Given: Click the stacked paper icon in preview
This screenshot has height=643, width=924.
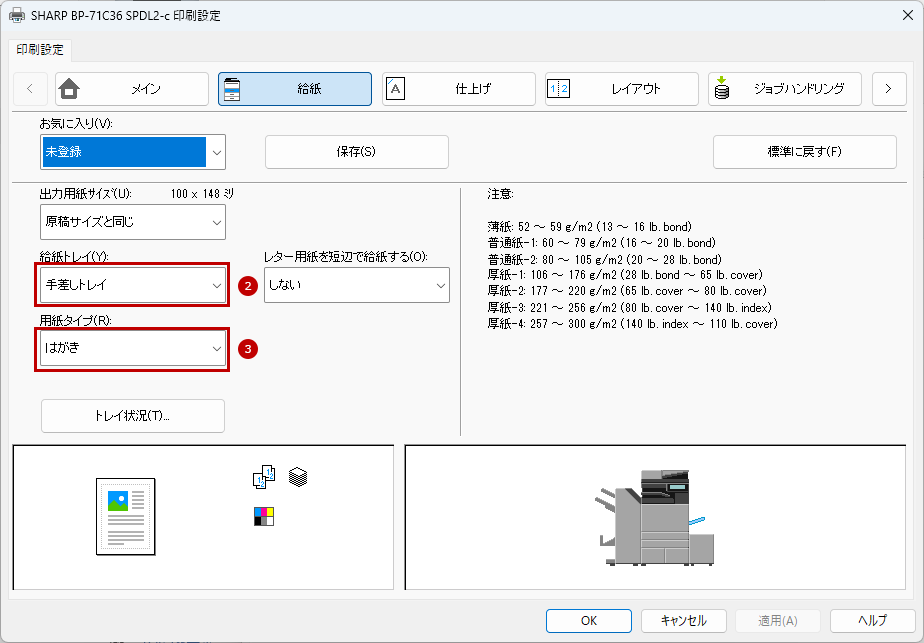Looking at the screenshot, I should click(298, 477).
